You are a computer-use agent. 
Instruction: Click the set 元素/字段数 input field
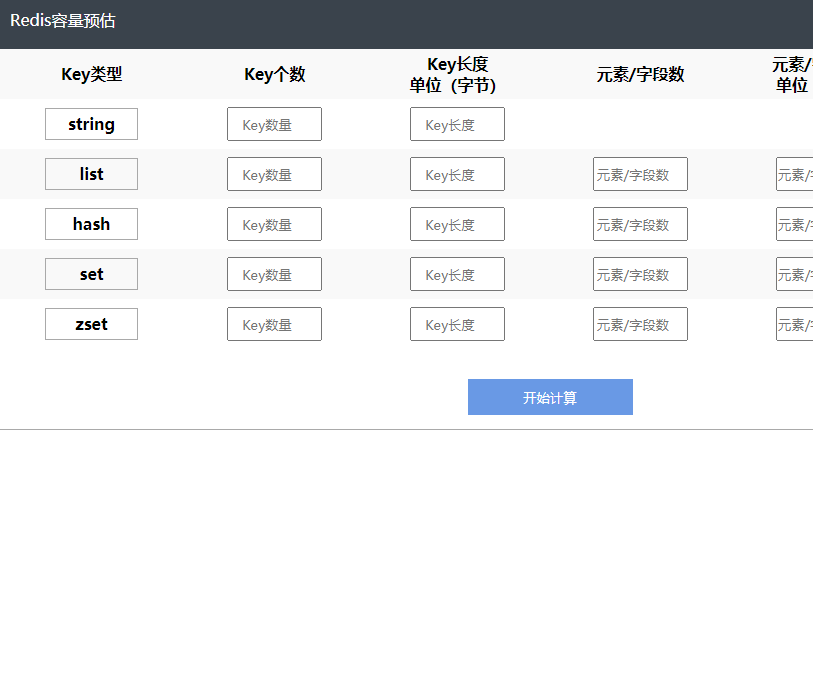point(640,274)
